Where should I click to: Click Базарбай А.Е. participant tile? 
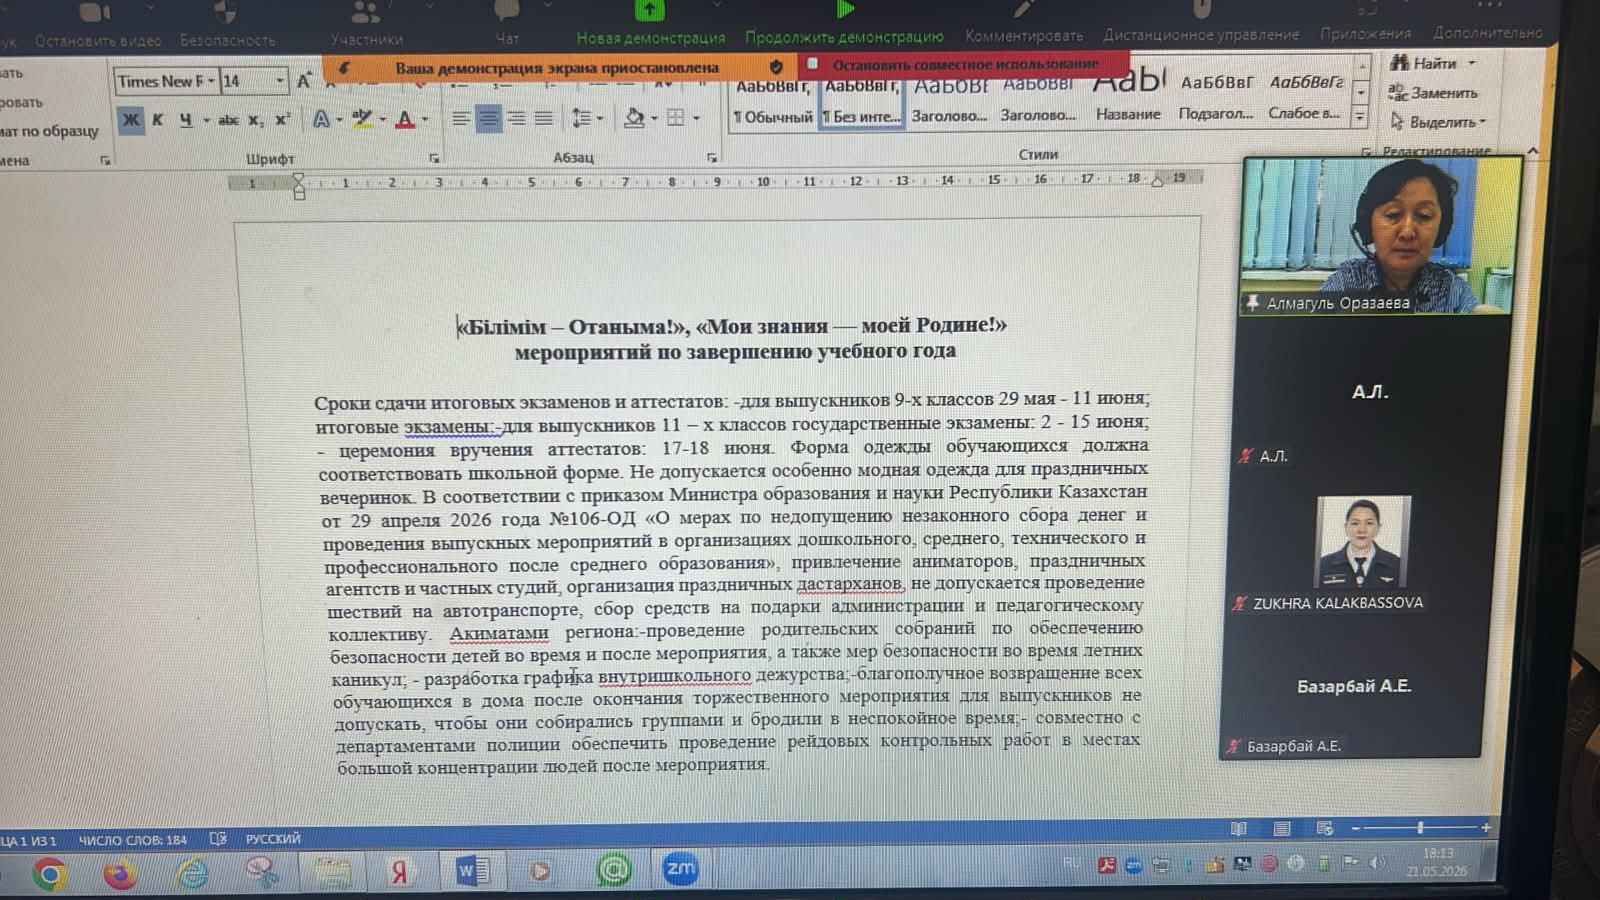[x=1353, y=686]
